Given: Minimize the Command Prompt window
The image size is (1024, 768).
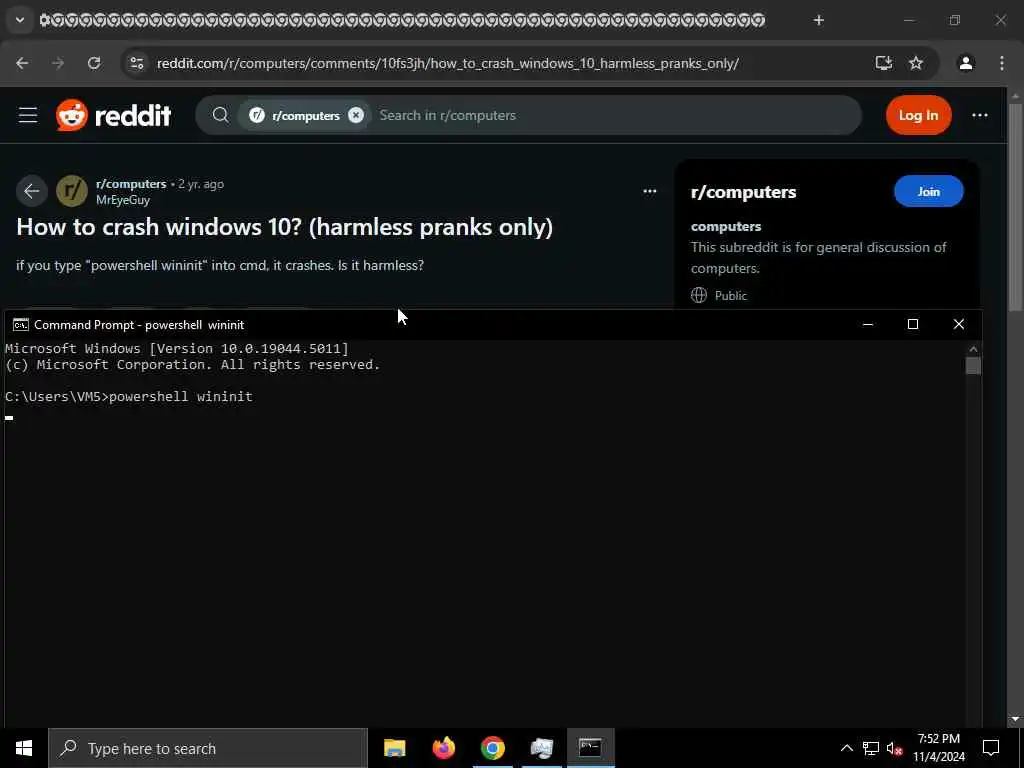Looking at the screenshot, I should pyautogui.click(x=868, y=325).
